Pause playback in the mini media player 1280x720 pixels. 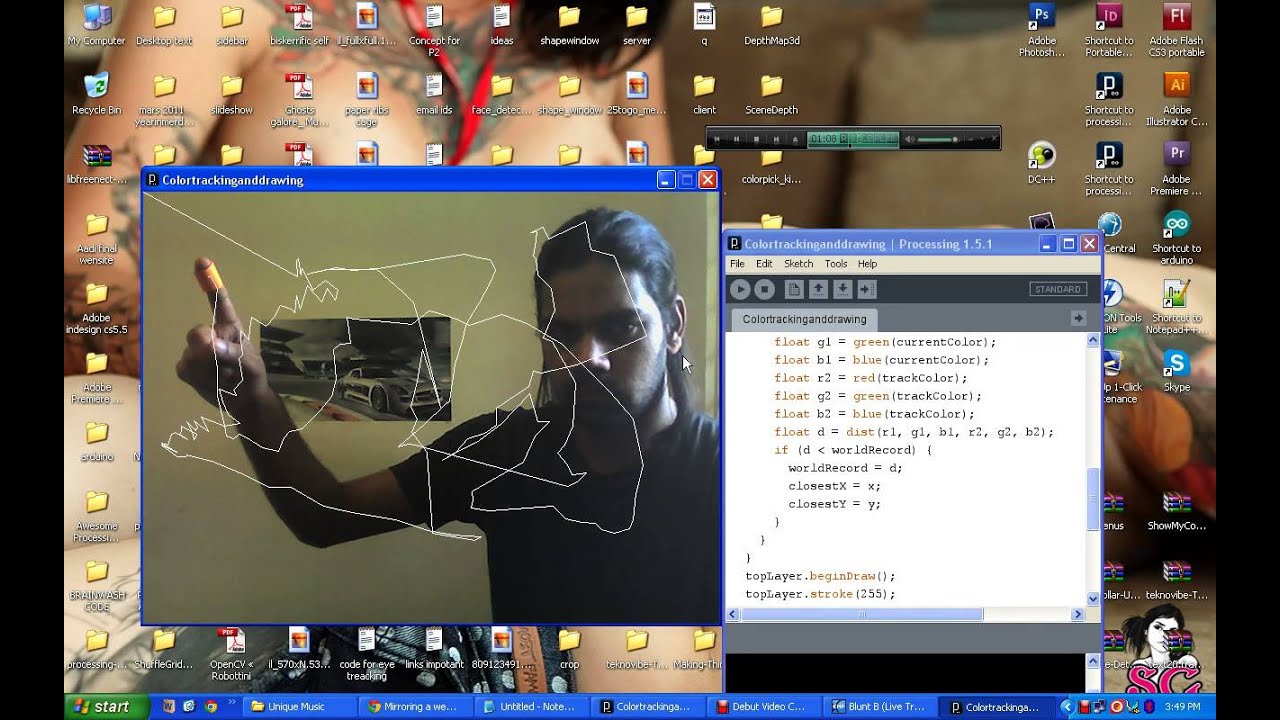click(737, 139)
